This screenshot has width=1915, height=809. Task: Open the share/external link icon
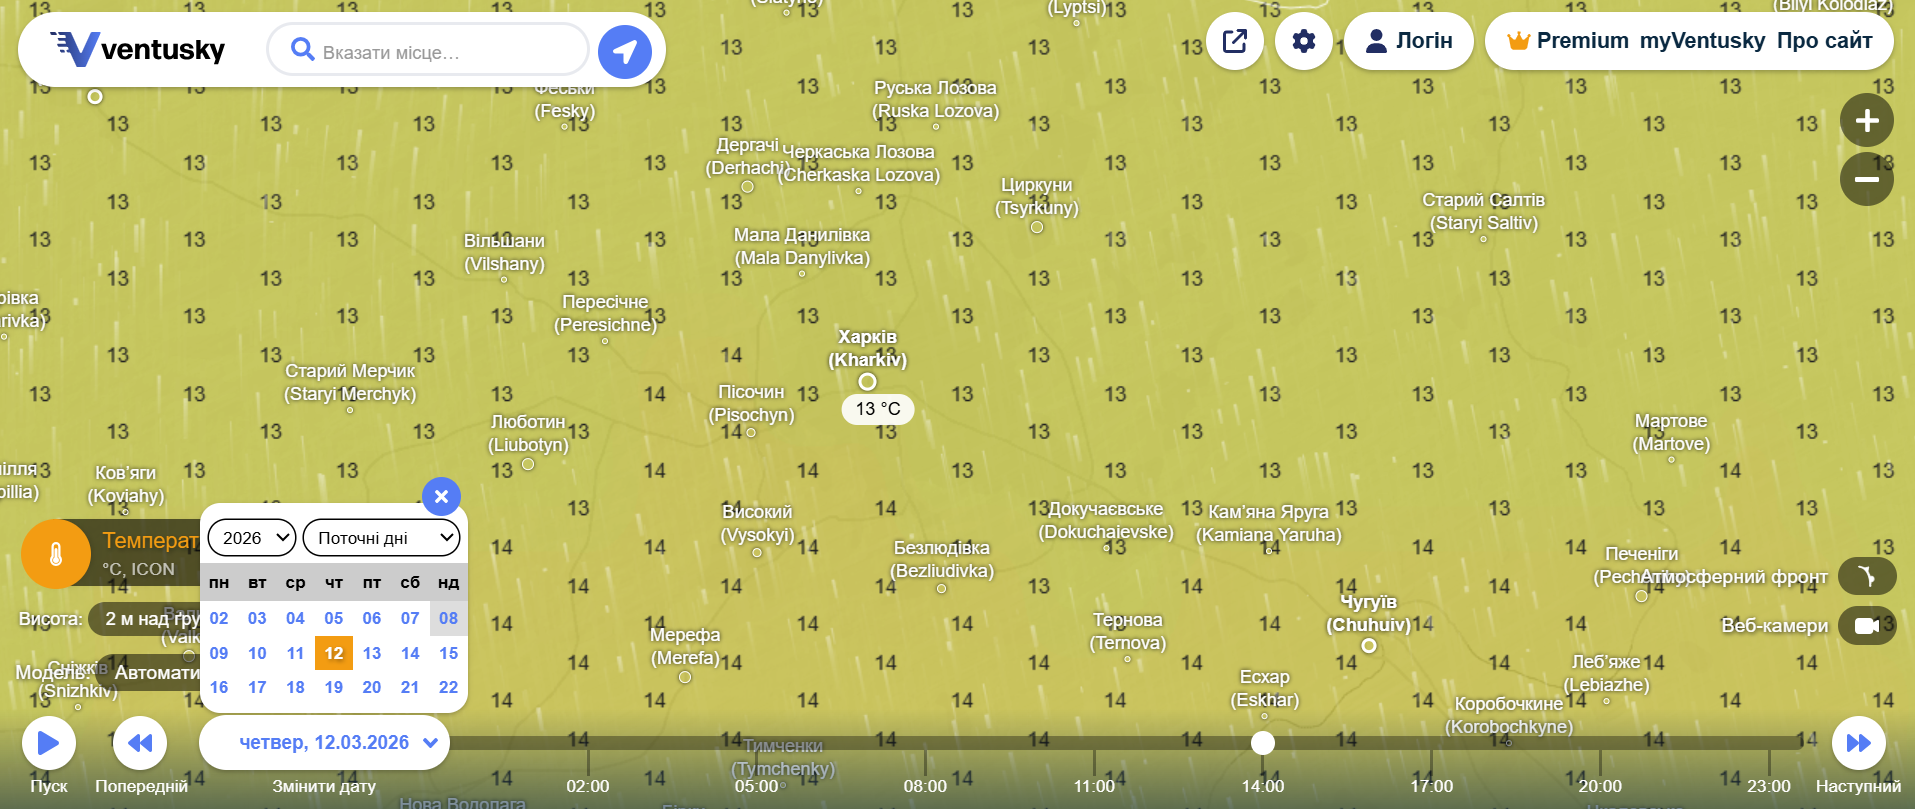coord(1235,41)
